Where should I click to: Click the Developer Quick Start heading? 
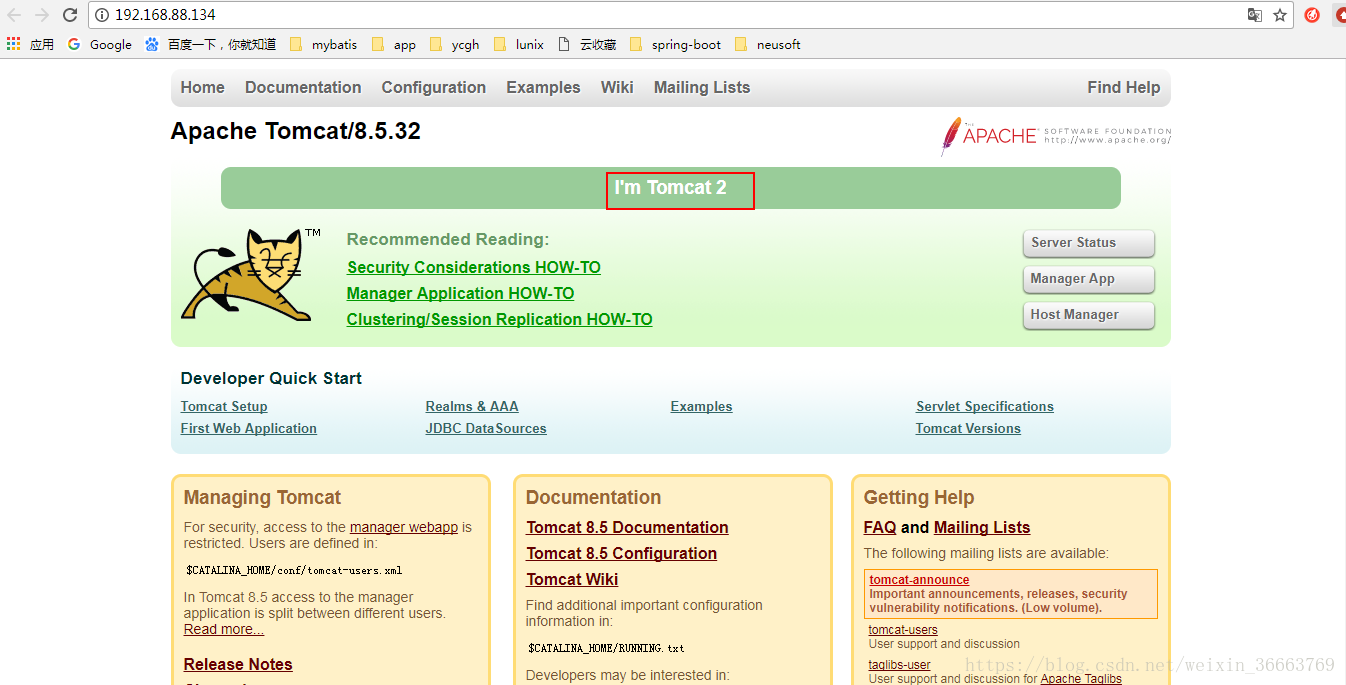(x=271, y=378)
